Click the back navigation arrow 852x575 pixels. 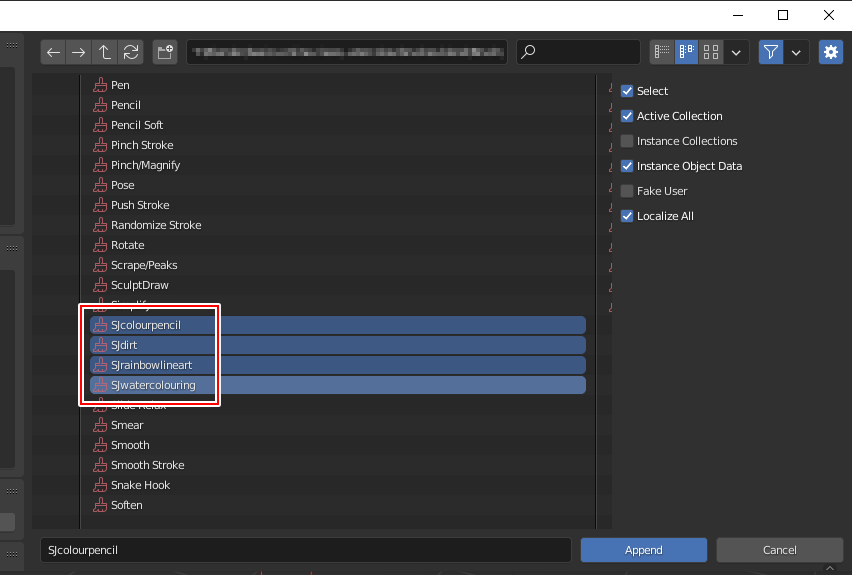coord(54,52)
